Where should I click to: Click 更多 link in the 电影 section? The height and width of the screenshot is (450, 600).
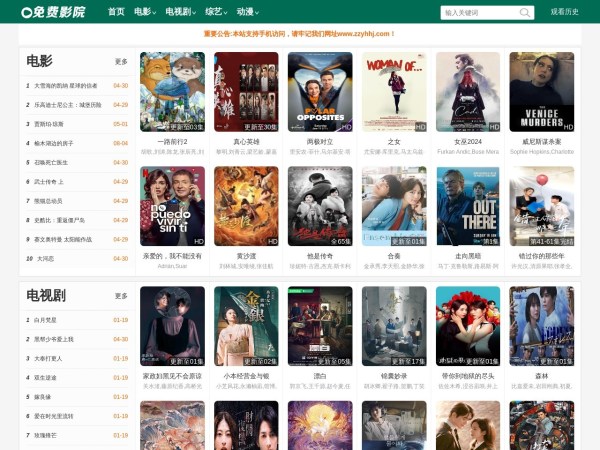121,62
